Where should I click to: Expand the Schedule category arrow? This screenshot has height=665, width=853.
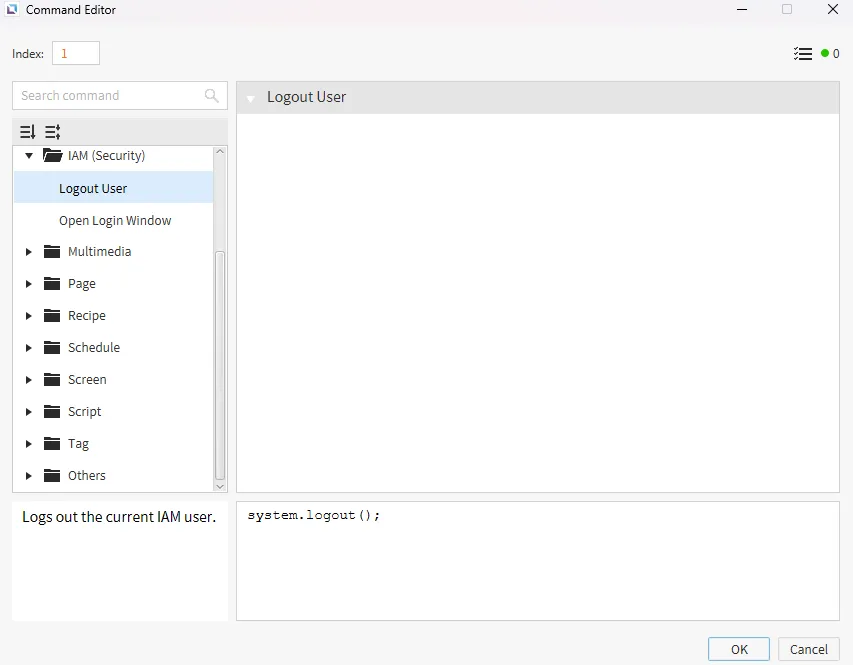(x=29, y=348)
